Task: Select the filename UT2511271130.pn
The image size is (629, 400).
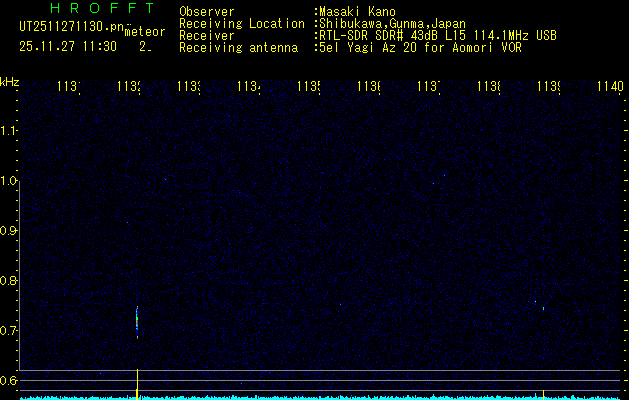Action: click(71, 27)
